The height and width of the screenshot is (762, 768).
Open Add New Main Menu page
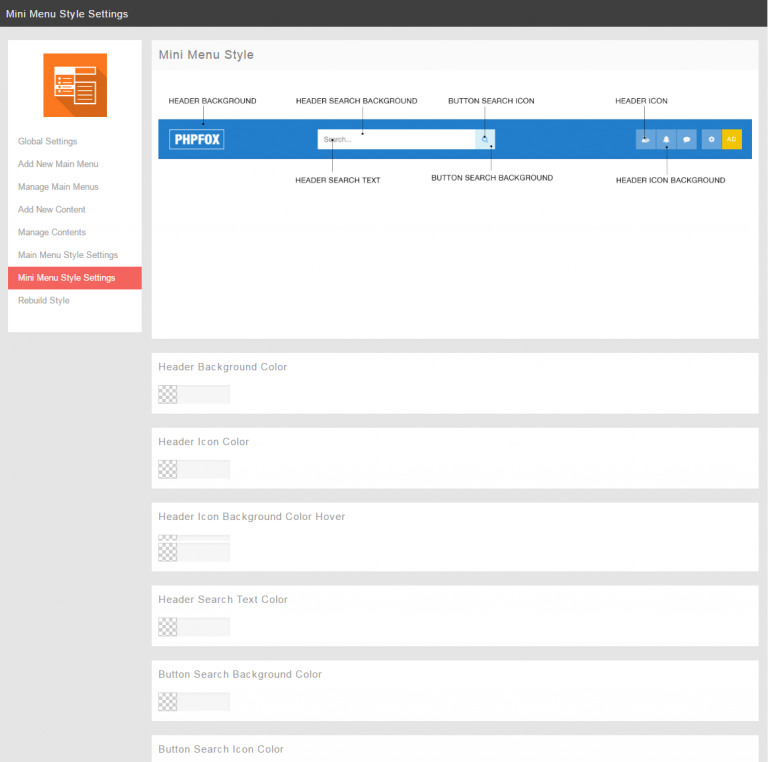point(58,164)
